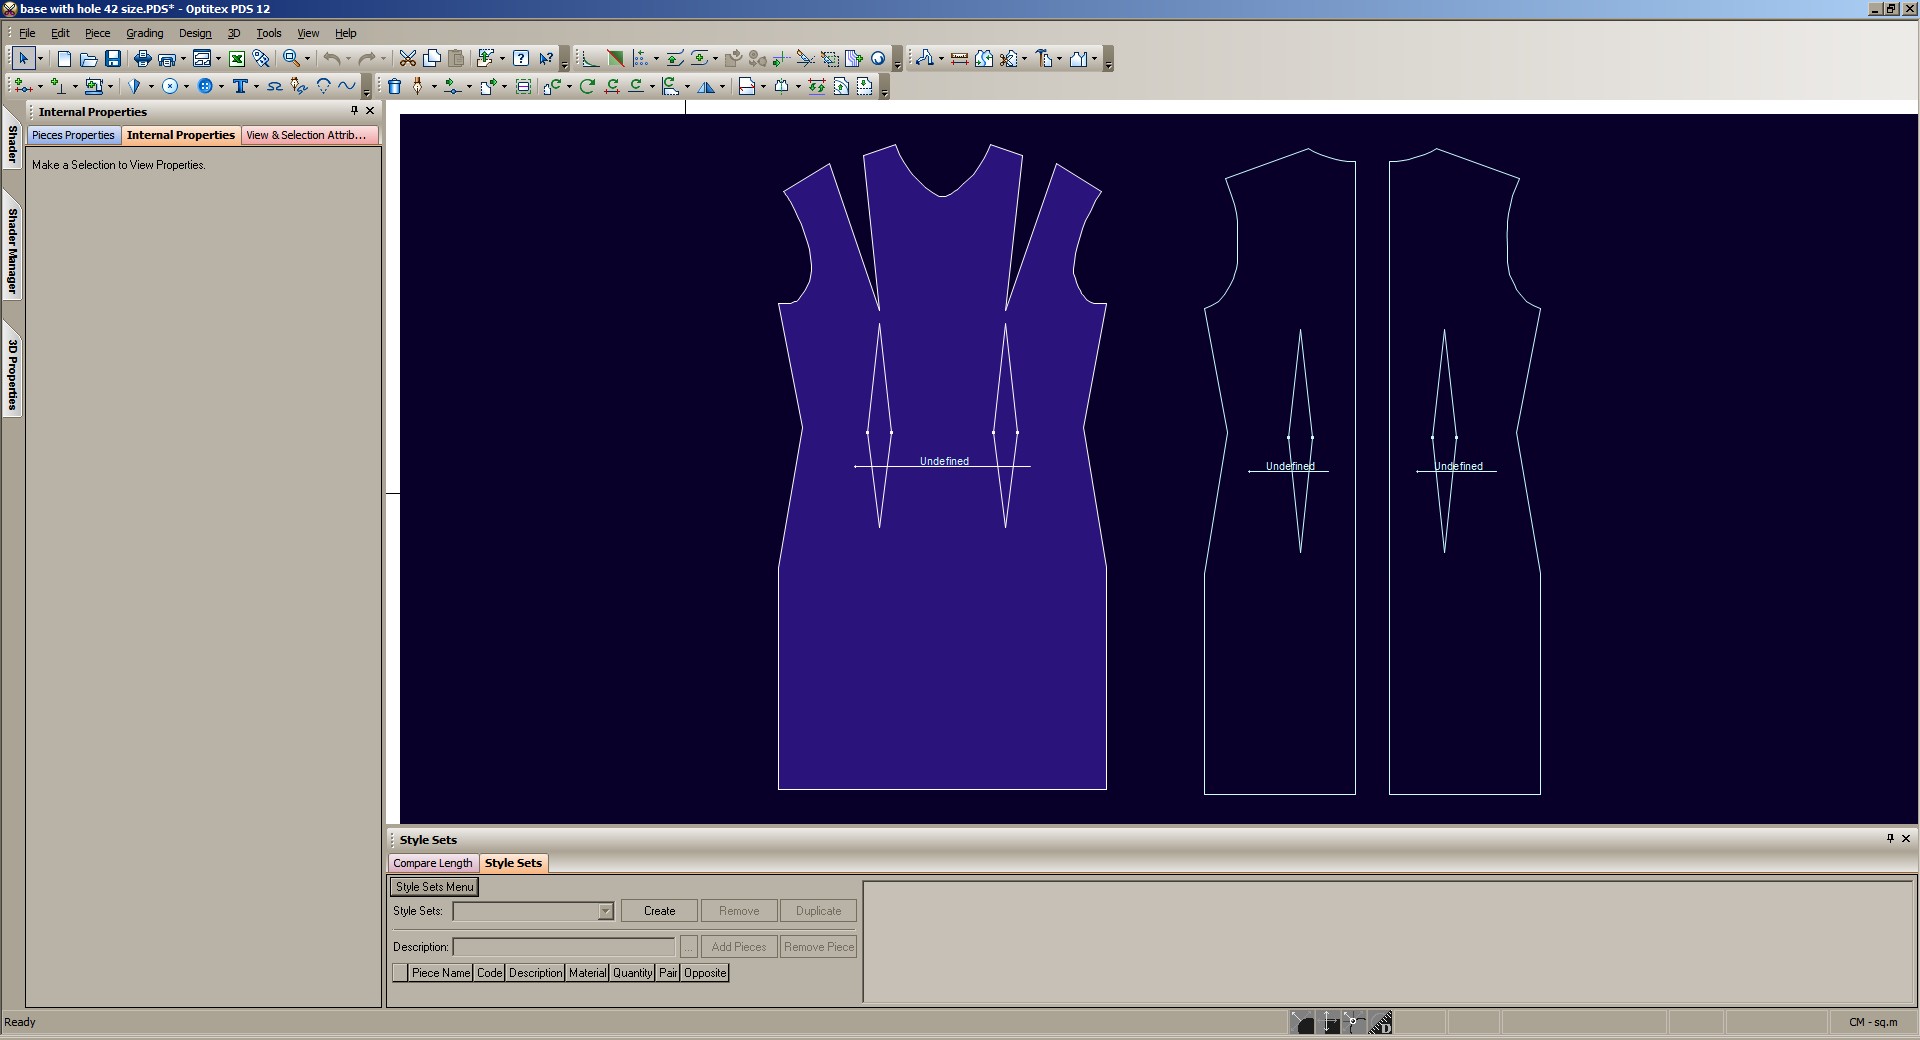Image resolution: width=1920 pixels, height=1040 pixels.
Task: Toggle the second snap icon in status bar
Action: pos(1329,1022)
